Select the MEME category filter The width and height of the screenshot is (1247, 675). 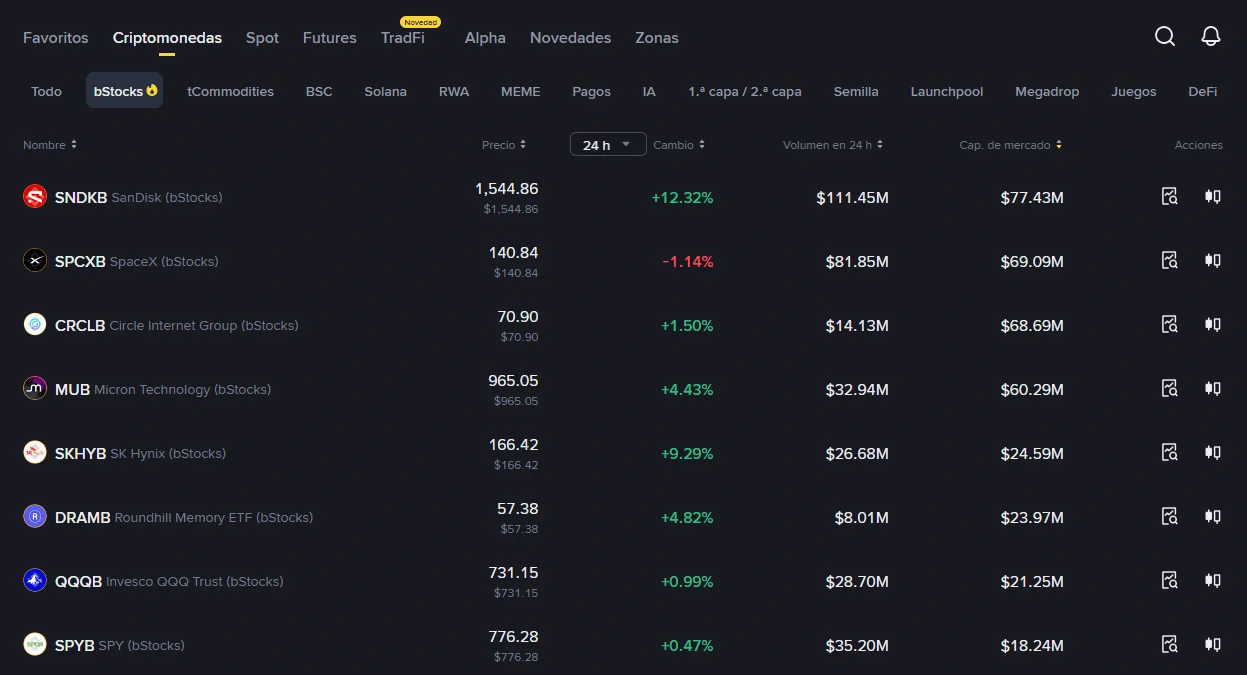tap(521, 91)
